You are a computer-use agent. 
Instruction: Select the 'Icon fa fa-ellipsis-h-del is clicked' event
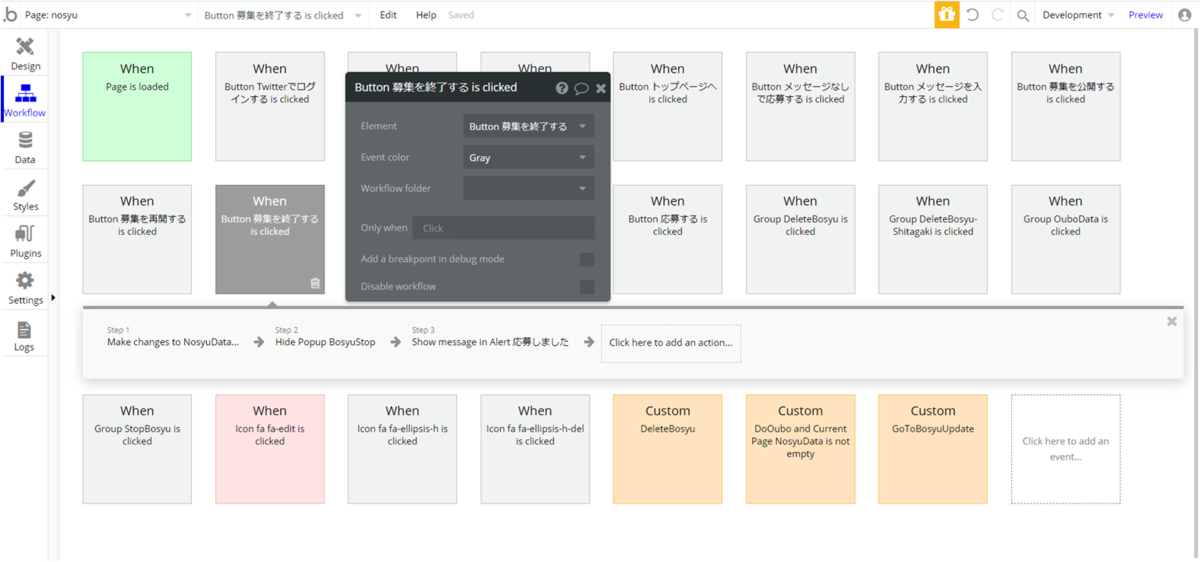point(535,449)
